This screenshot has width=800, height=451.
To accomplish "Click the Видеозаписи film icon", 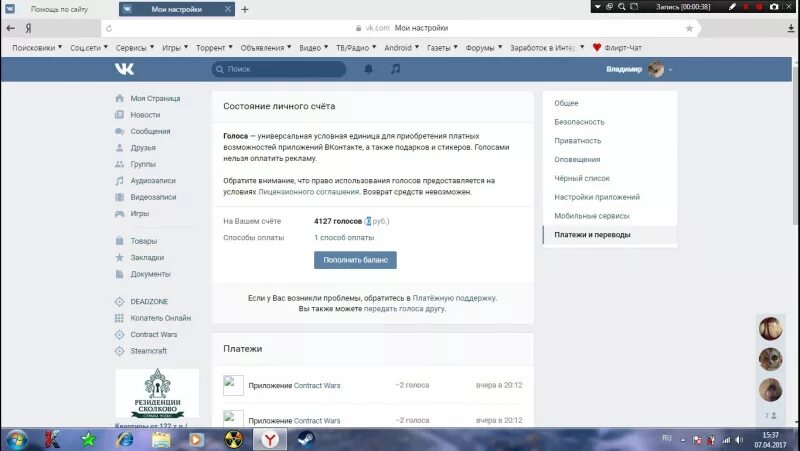I will click(119, 197).
